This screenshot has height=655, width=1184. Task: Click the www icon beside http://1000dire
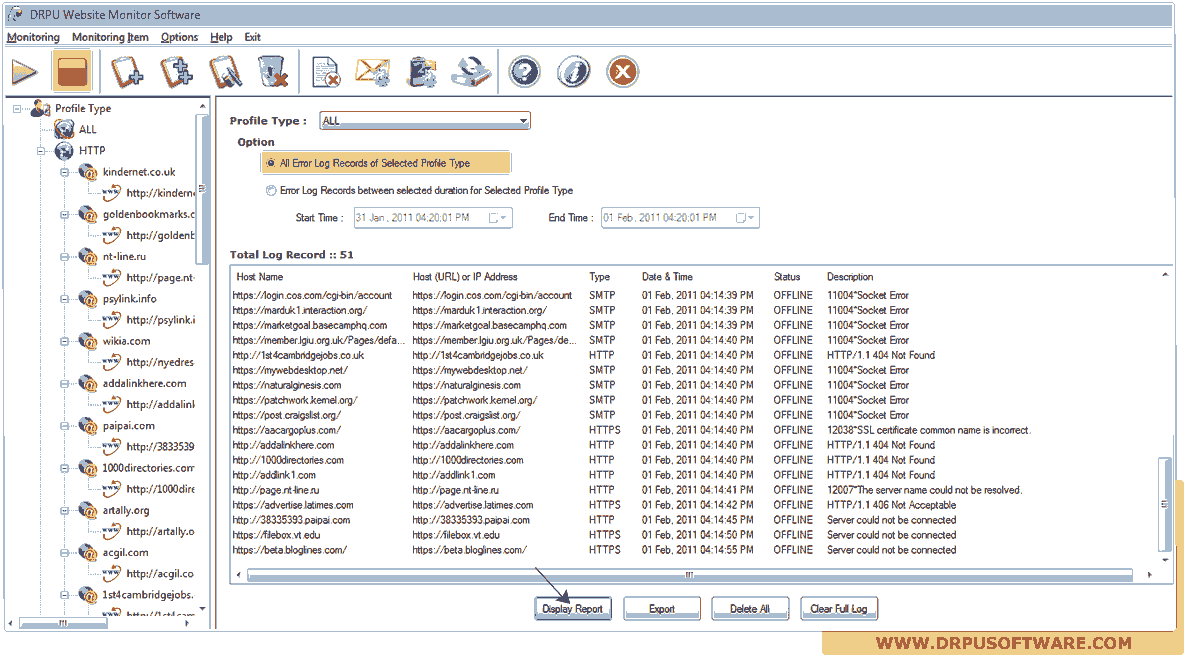pos(112,489)
